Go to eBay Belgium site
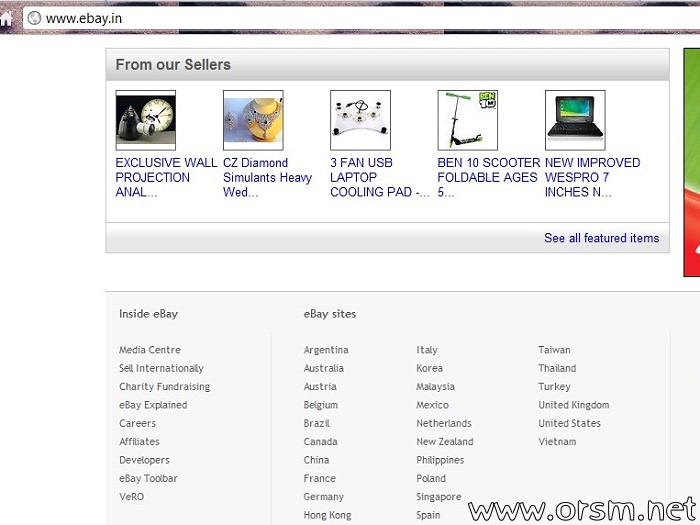 coord(321,405)
